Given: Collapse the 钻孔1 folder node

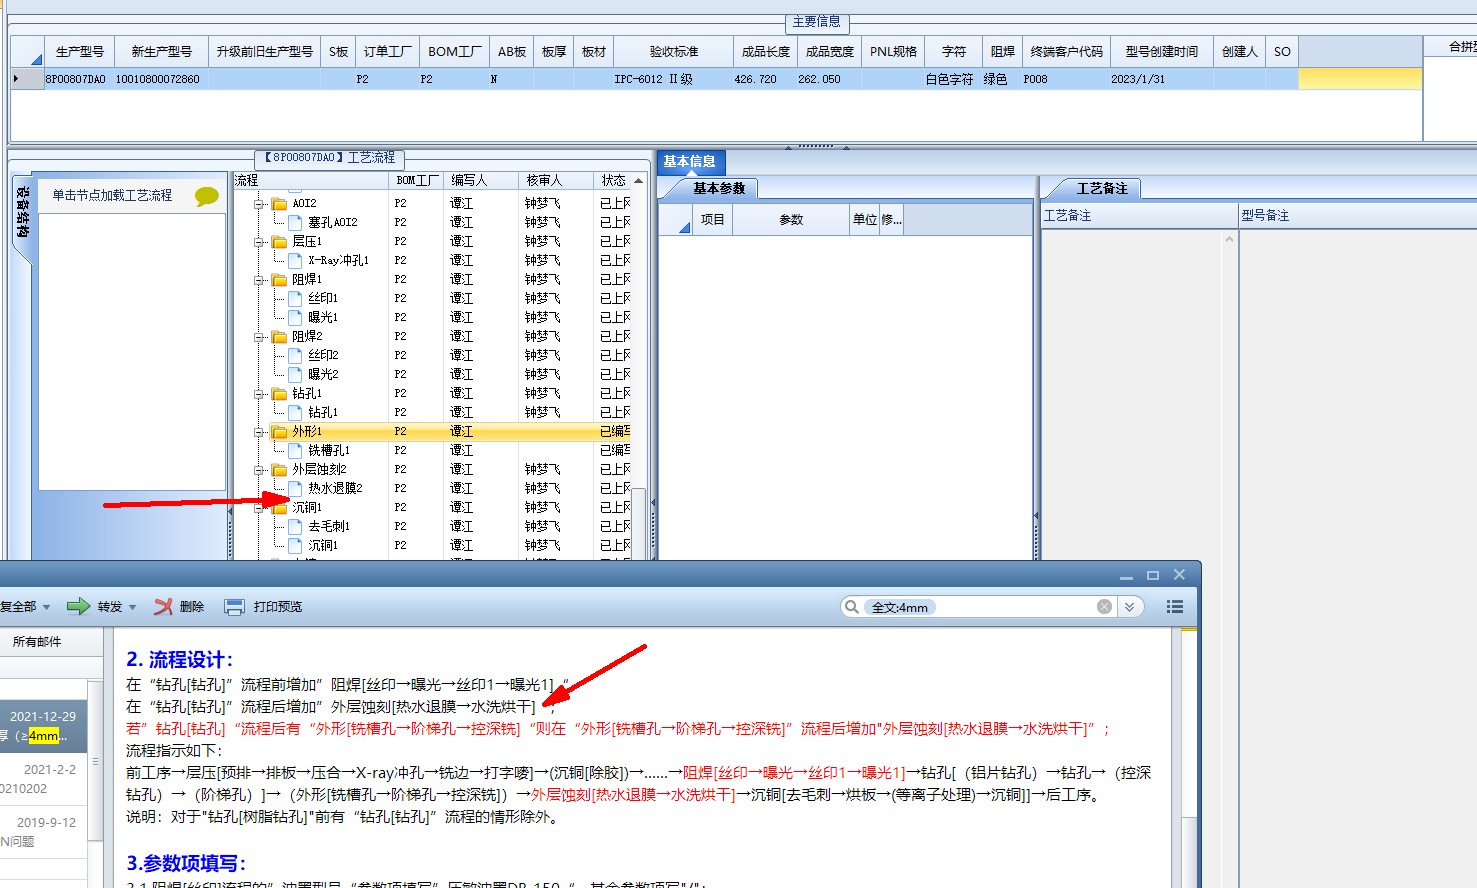Looking at the screenshot, I should tap(259, 394).
